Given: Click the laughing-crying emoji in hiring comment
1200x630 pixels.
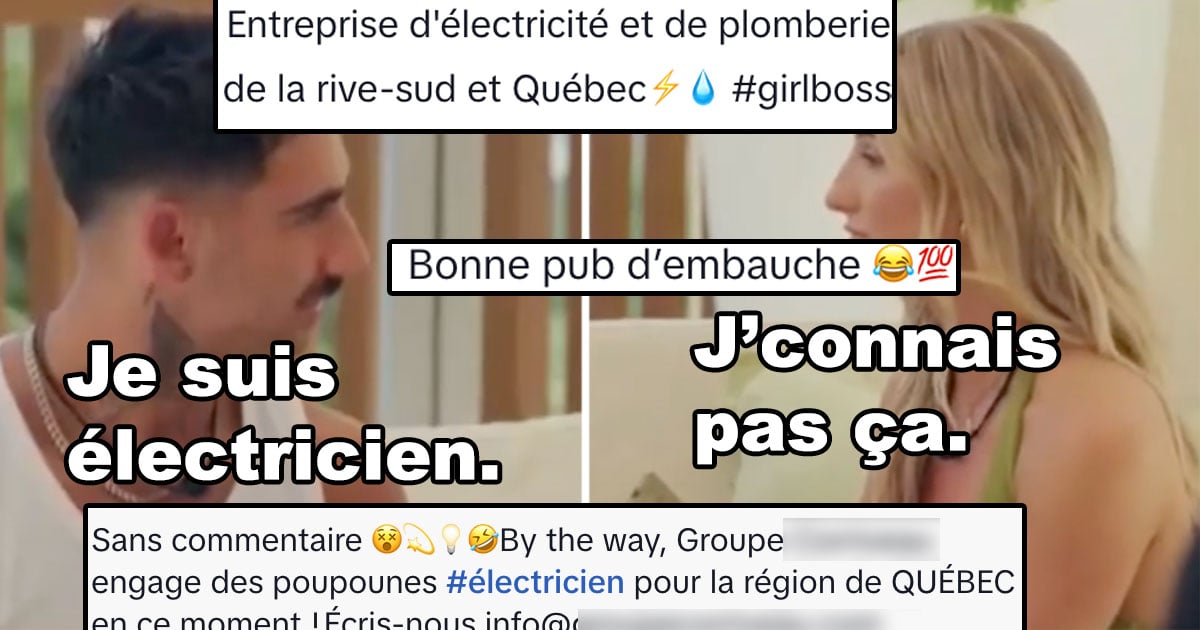Looking at the screenshot, I should (886, 267).
